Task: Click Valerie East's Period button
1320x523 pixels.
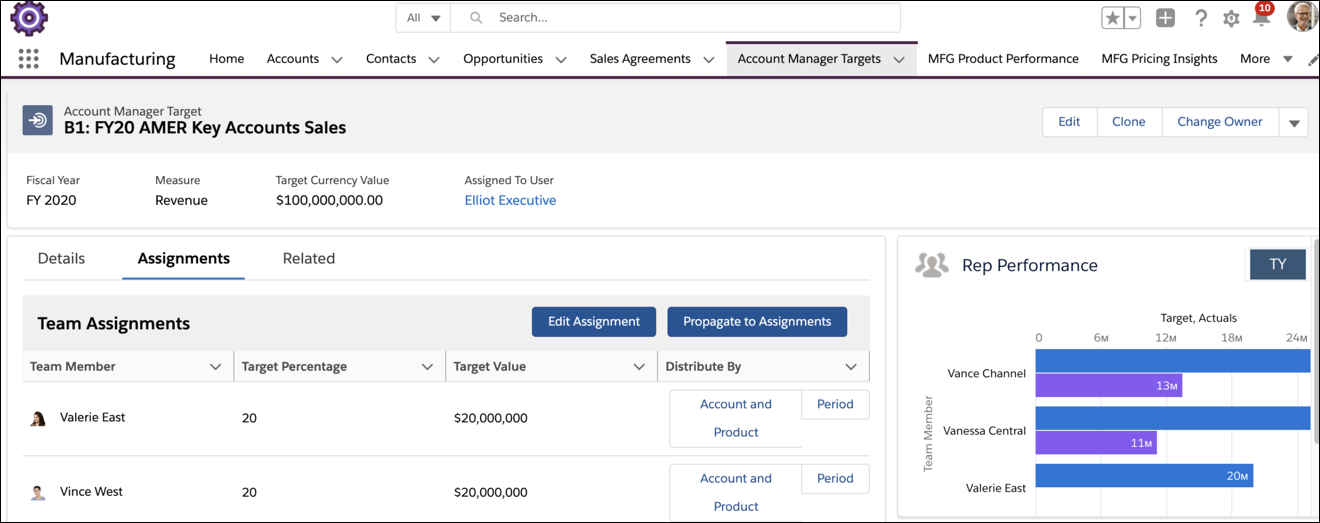Action: coord(835,404)
